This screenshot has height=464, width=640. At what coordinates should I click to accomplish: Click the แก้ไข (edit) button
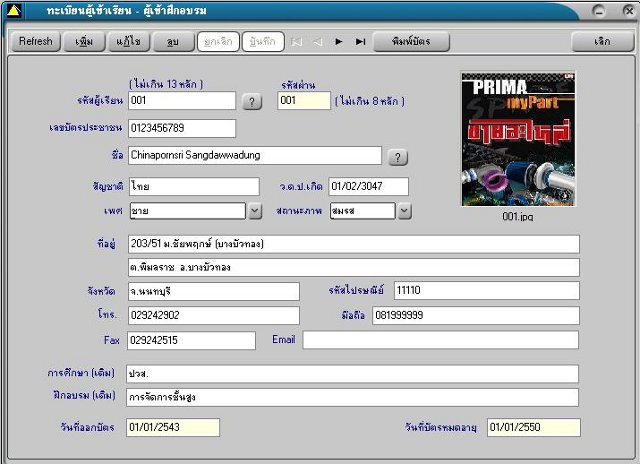point(129,42)
